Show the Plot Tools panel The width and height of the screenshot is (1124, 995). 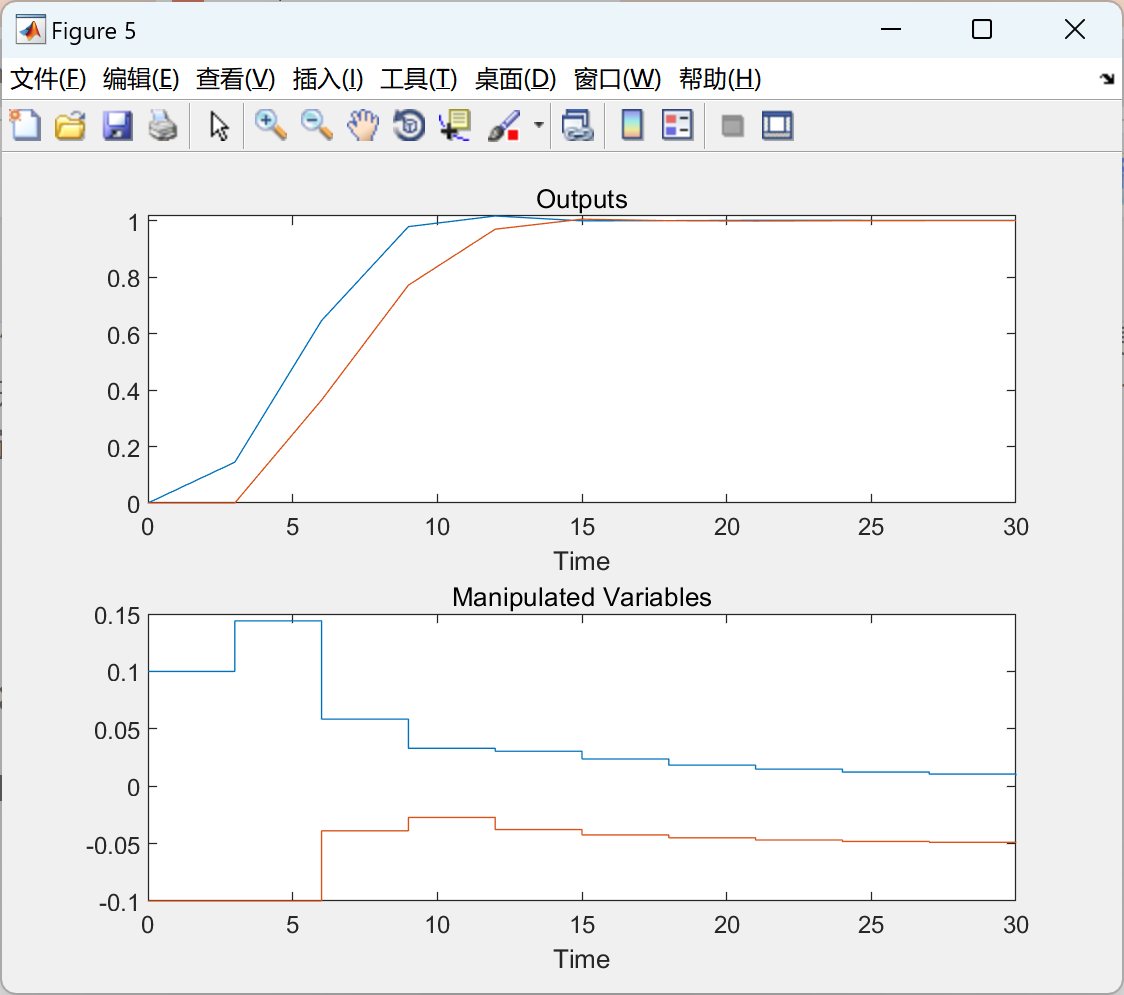(778, 125)
